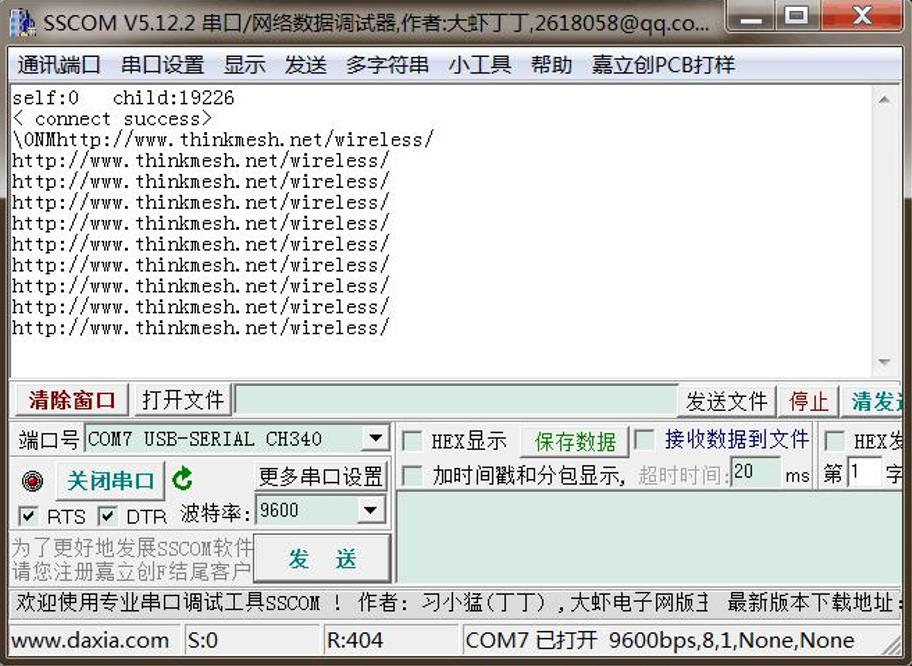Click the "self:0 child:19226" line
Screen dimensions: 912x666
click(123, 98)
